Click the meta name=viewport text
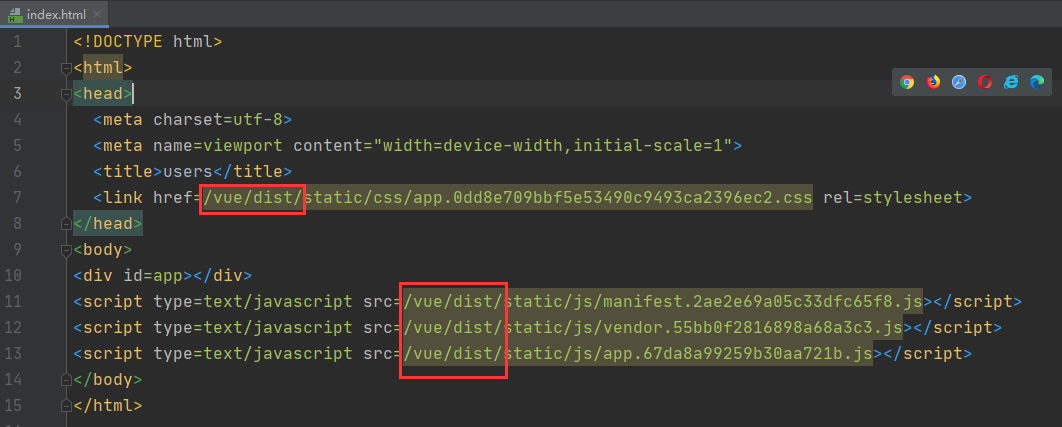The image size is (1062, 427). [188, 146]
